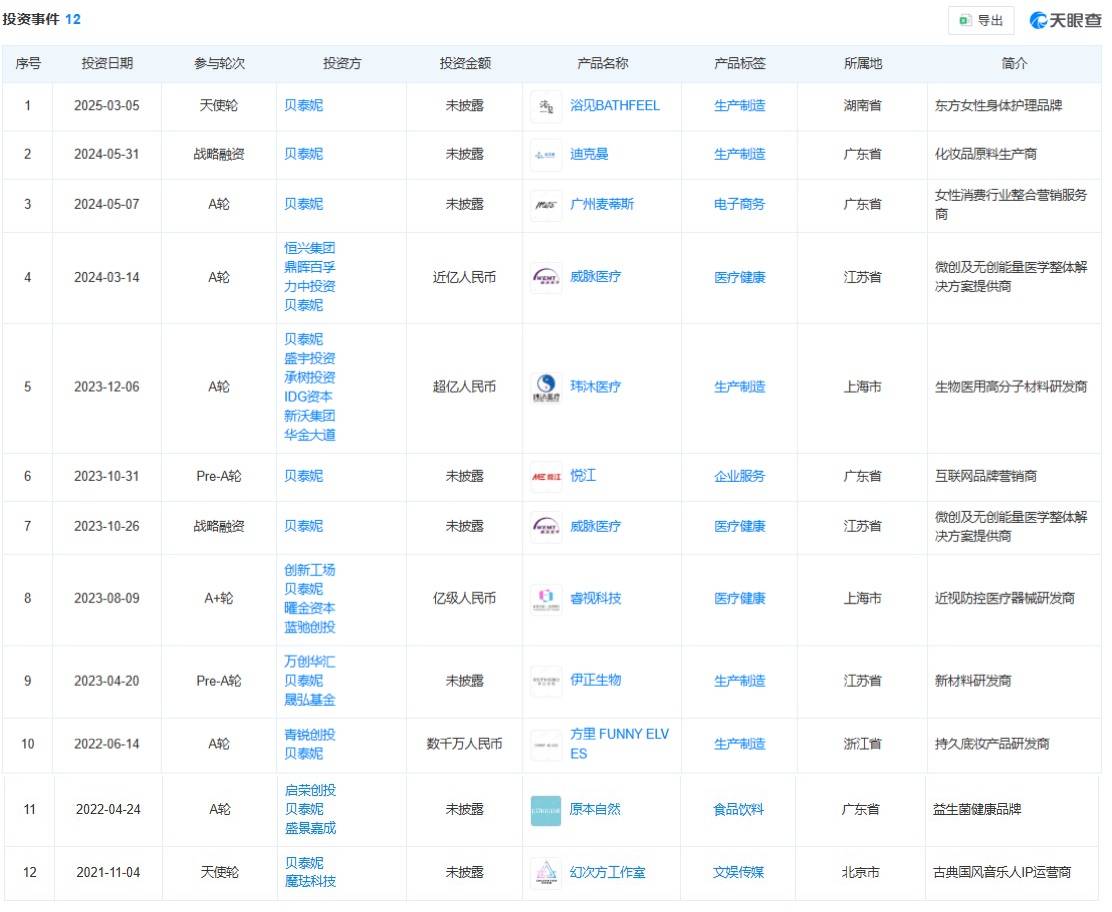Open the 浴见BATHFEEL product logo

coord(546,106)
